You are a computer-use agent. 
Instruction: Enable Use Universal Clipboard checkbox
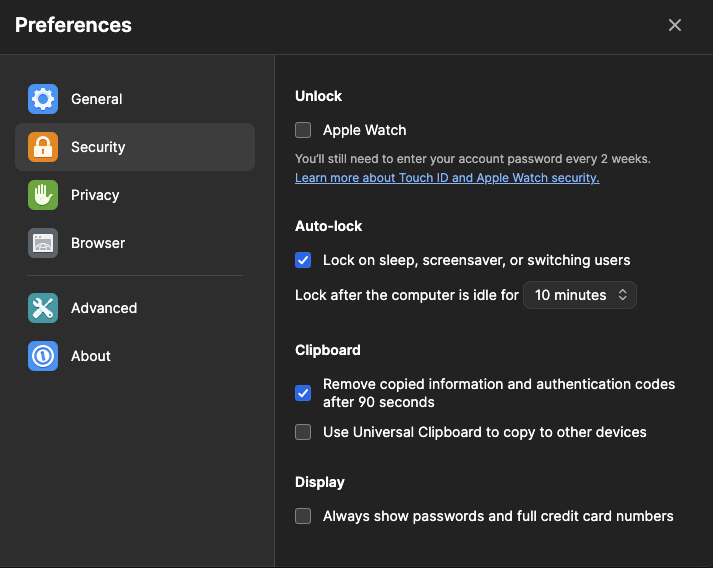click(303, 432)
